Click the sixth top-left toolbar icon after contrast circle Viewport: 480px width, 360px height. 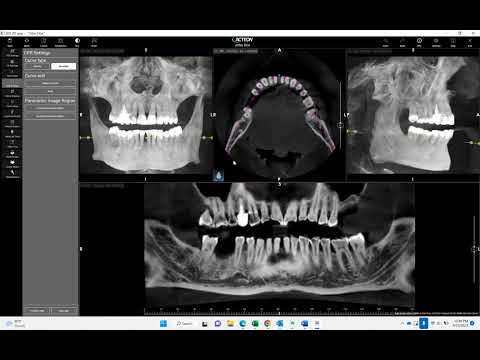point(94,42)
